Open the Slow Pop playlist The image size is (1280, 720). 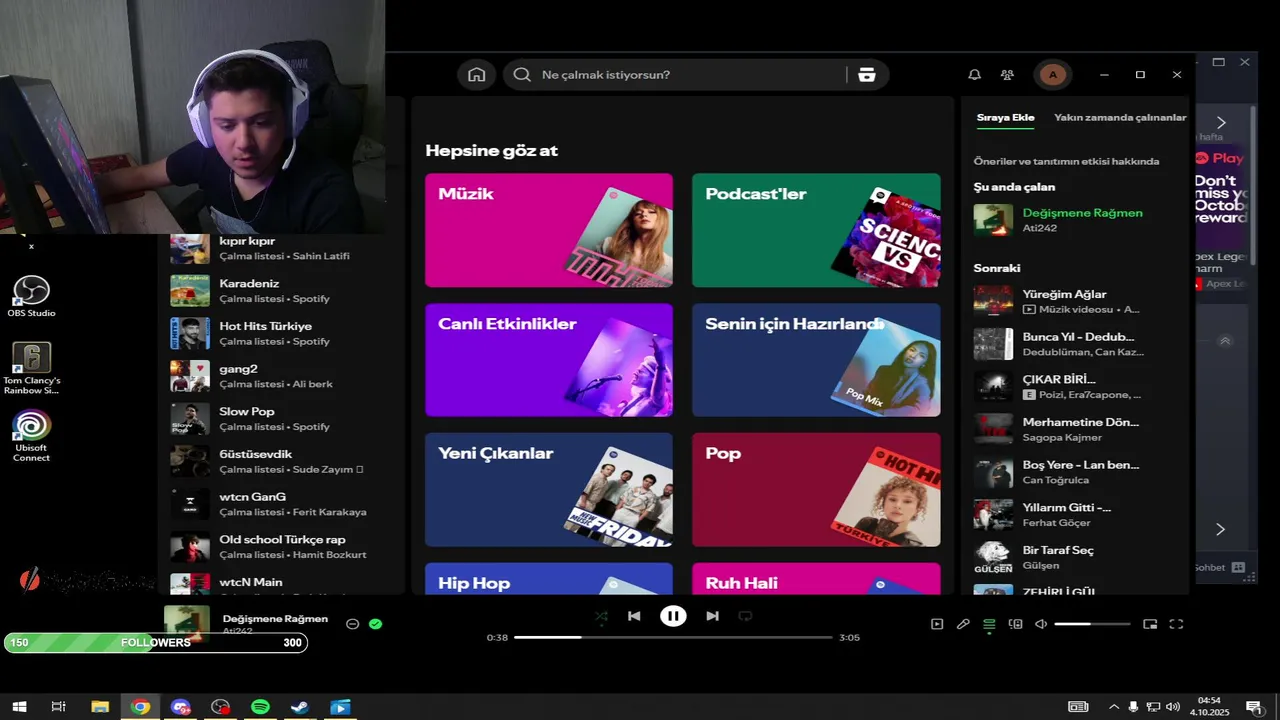(284, 418)
